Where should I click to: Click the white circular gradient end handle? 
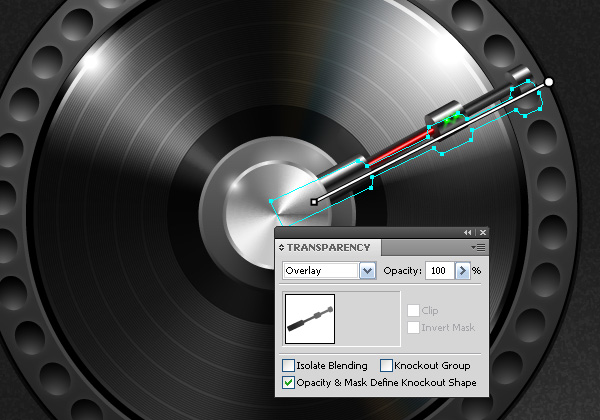click(x=549, y=82)
